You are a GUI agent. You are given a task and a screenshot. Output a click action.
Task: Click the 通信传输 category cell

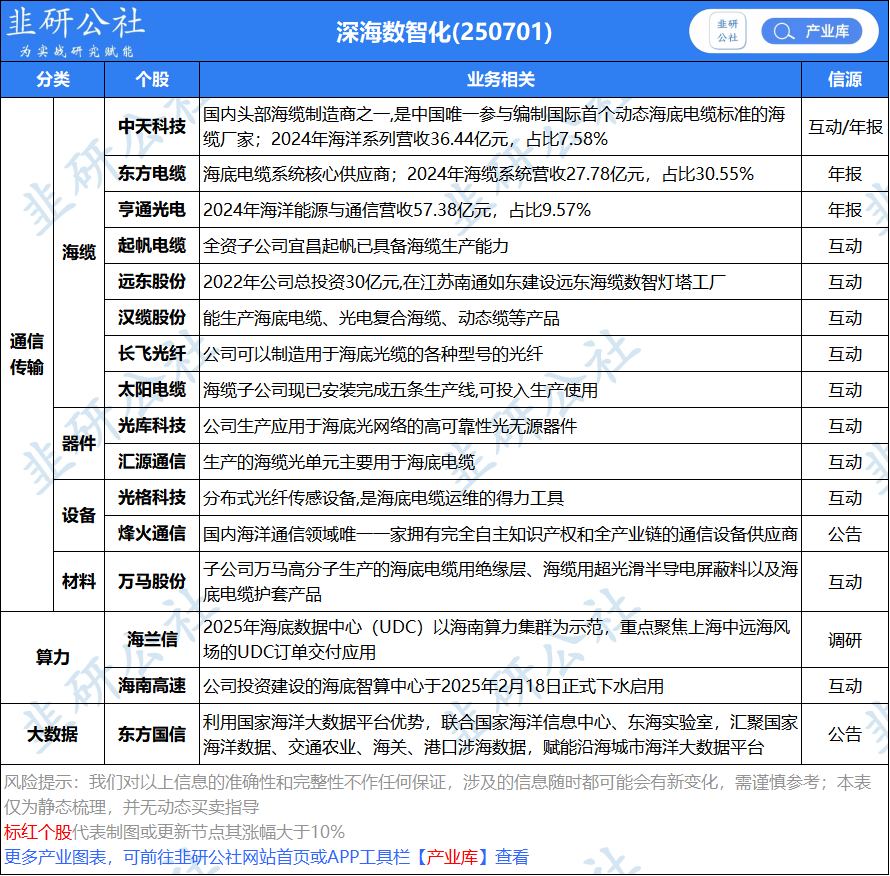(x=27, y=354)
